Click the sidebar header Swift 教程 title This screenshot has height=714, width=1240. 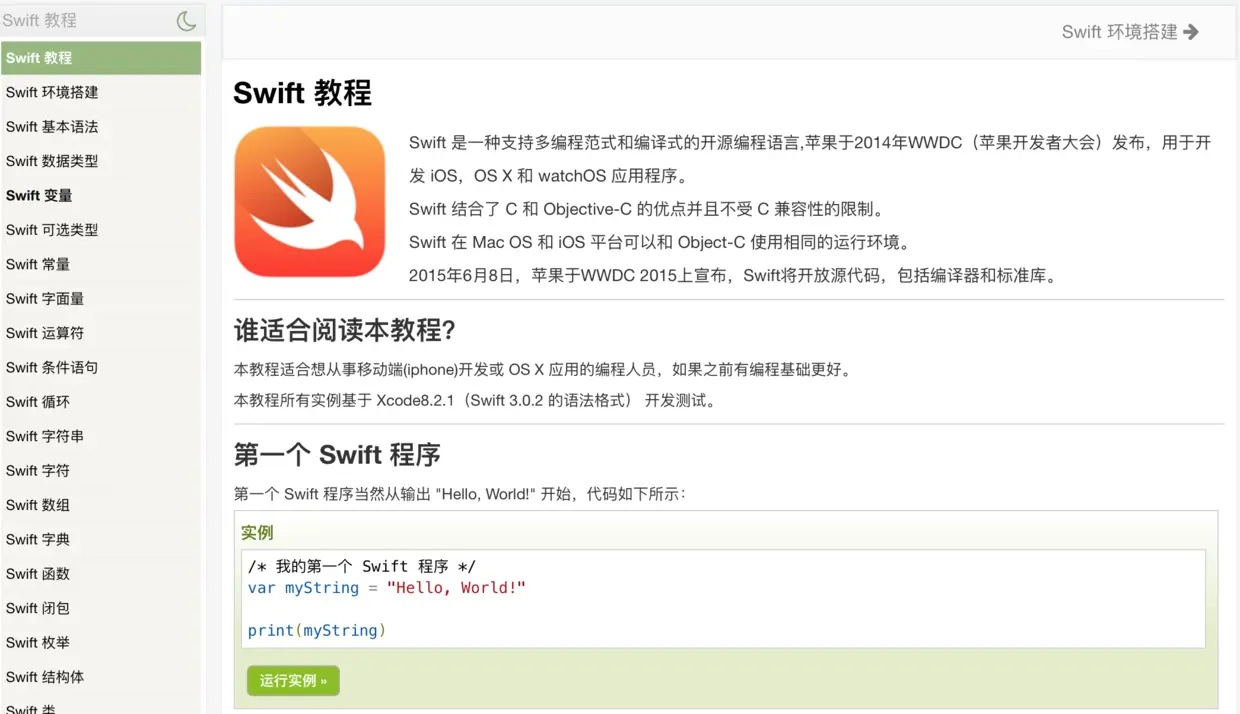click(x=40, y=20)
